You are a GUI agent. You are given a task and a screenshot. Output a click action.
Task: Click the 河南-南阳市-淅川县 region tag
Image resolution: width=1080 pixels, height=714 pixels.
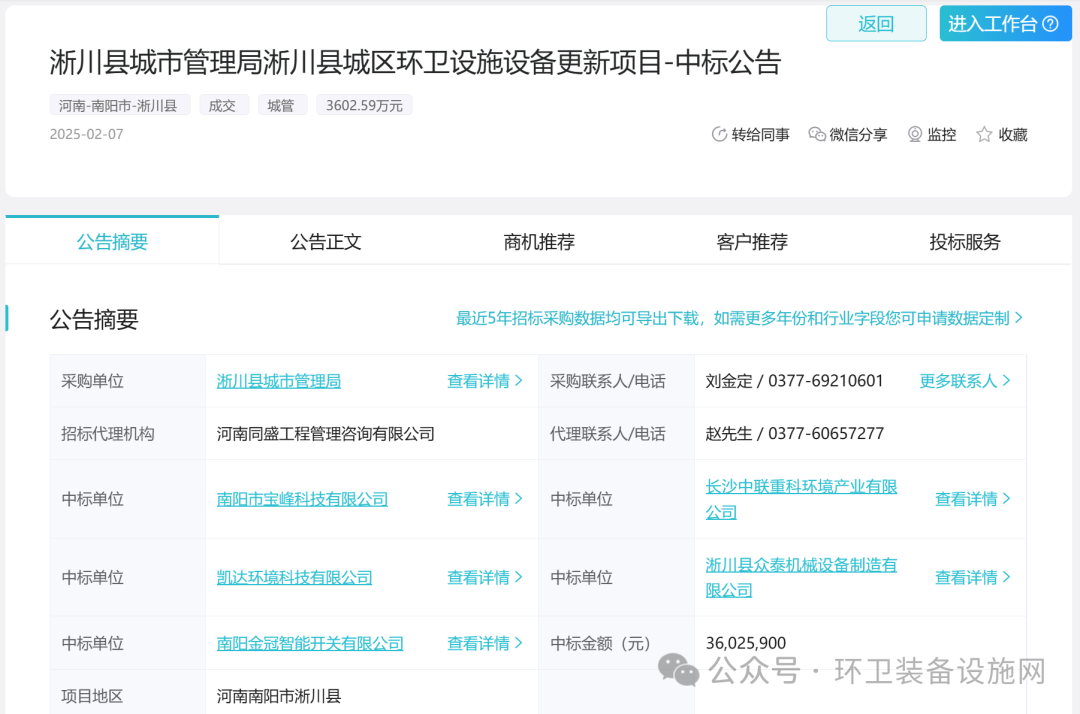click(x=119, y=105)
